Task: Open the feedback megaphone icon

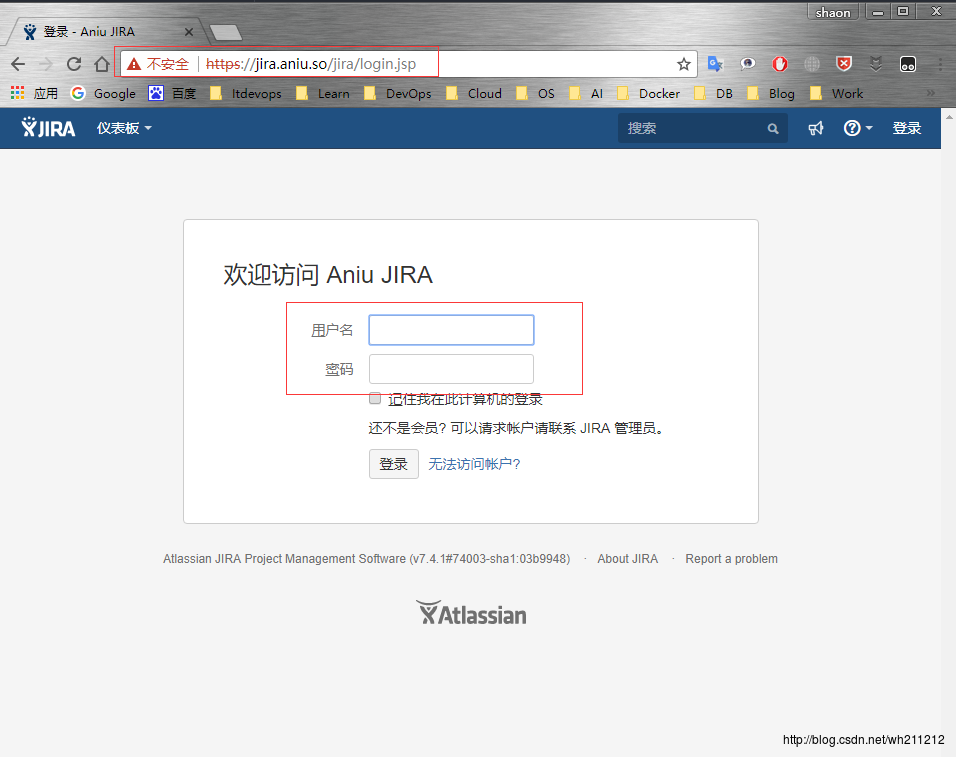Action: point(816,128)
